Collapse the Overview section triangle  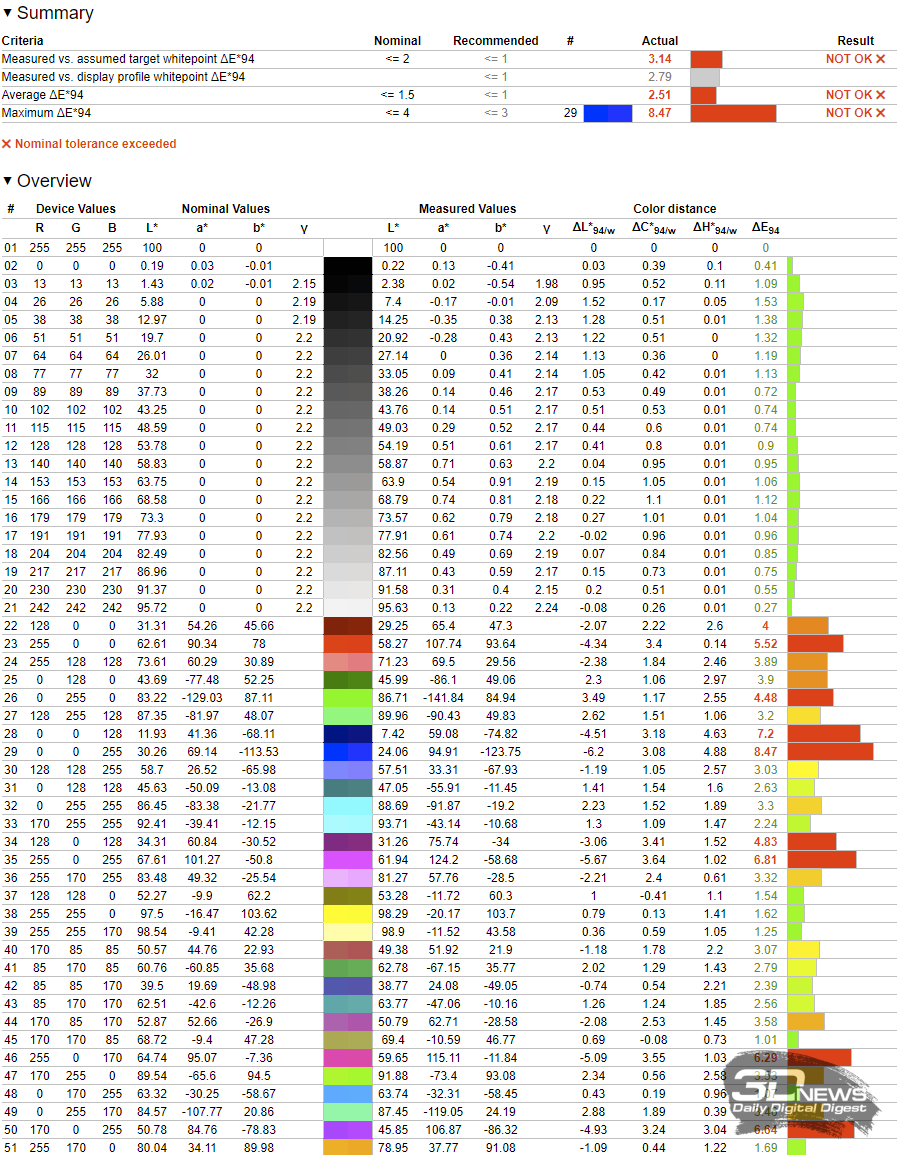[x=8, y=181]
